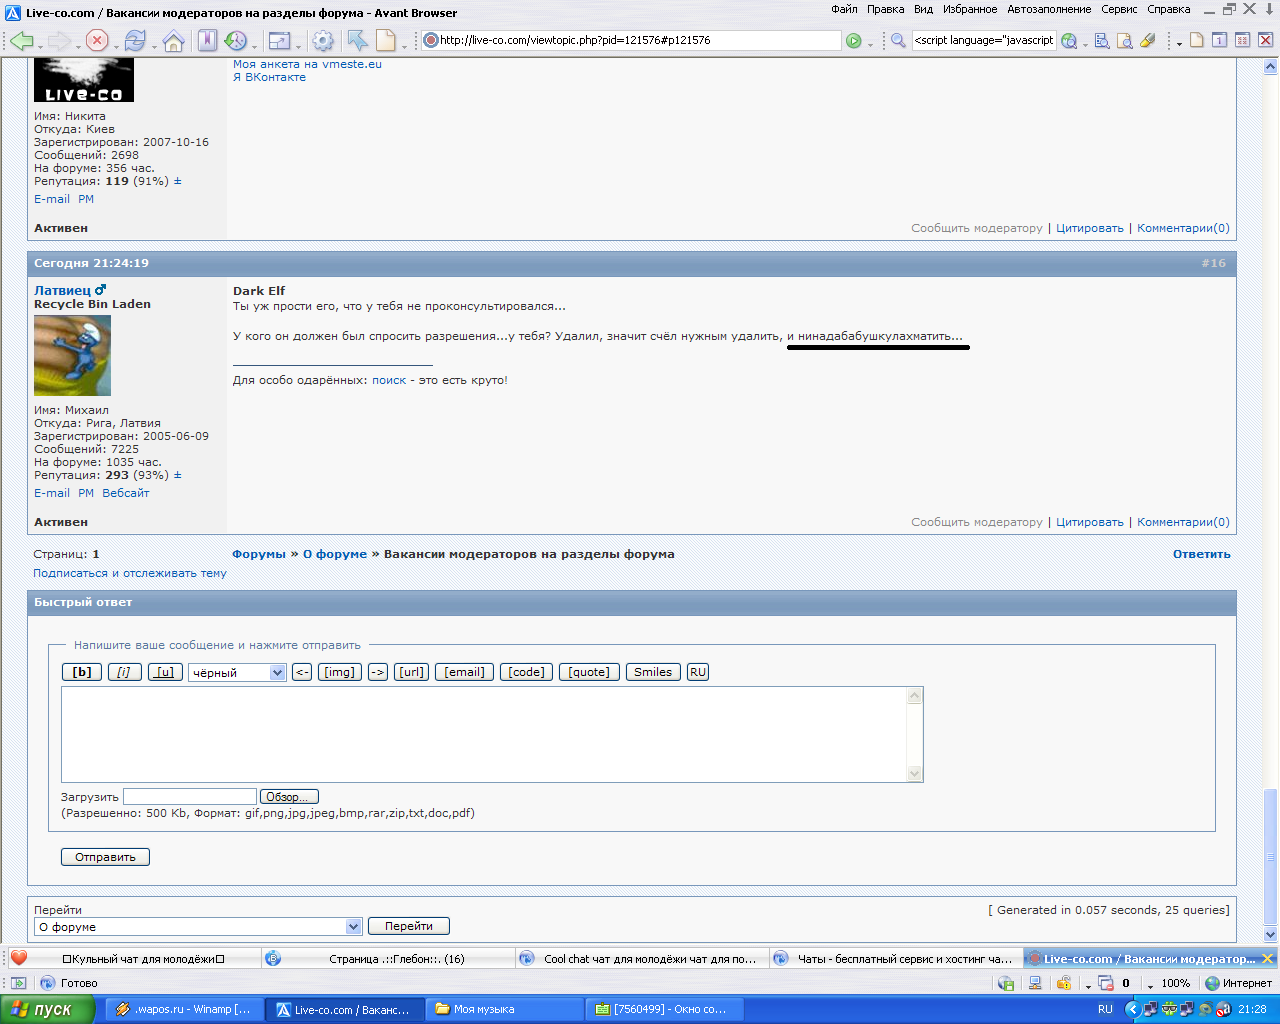Toggle bold [b] formatting button

tap(82, 672)
